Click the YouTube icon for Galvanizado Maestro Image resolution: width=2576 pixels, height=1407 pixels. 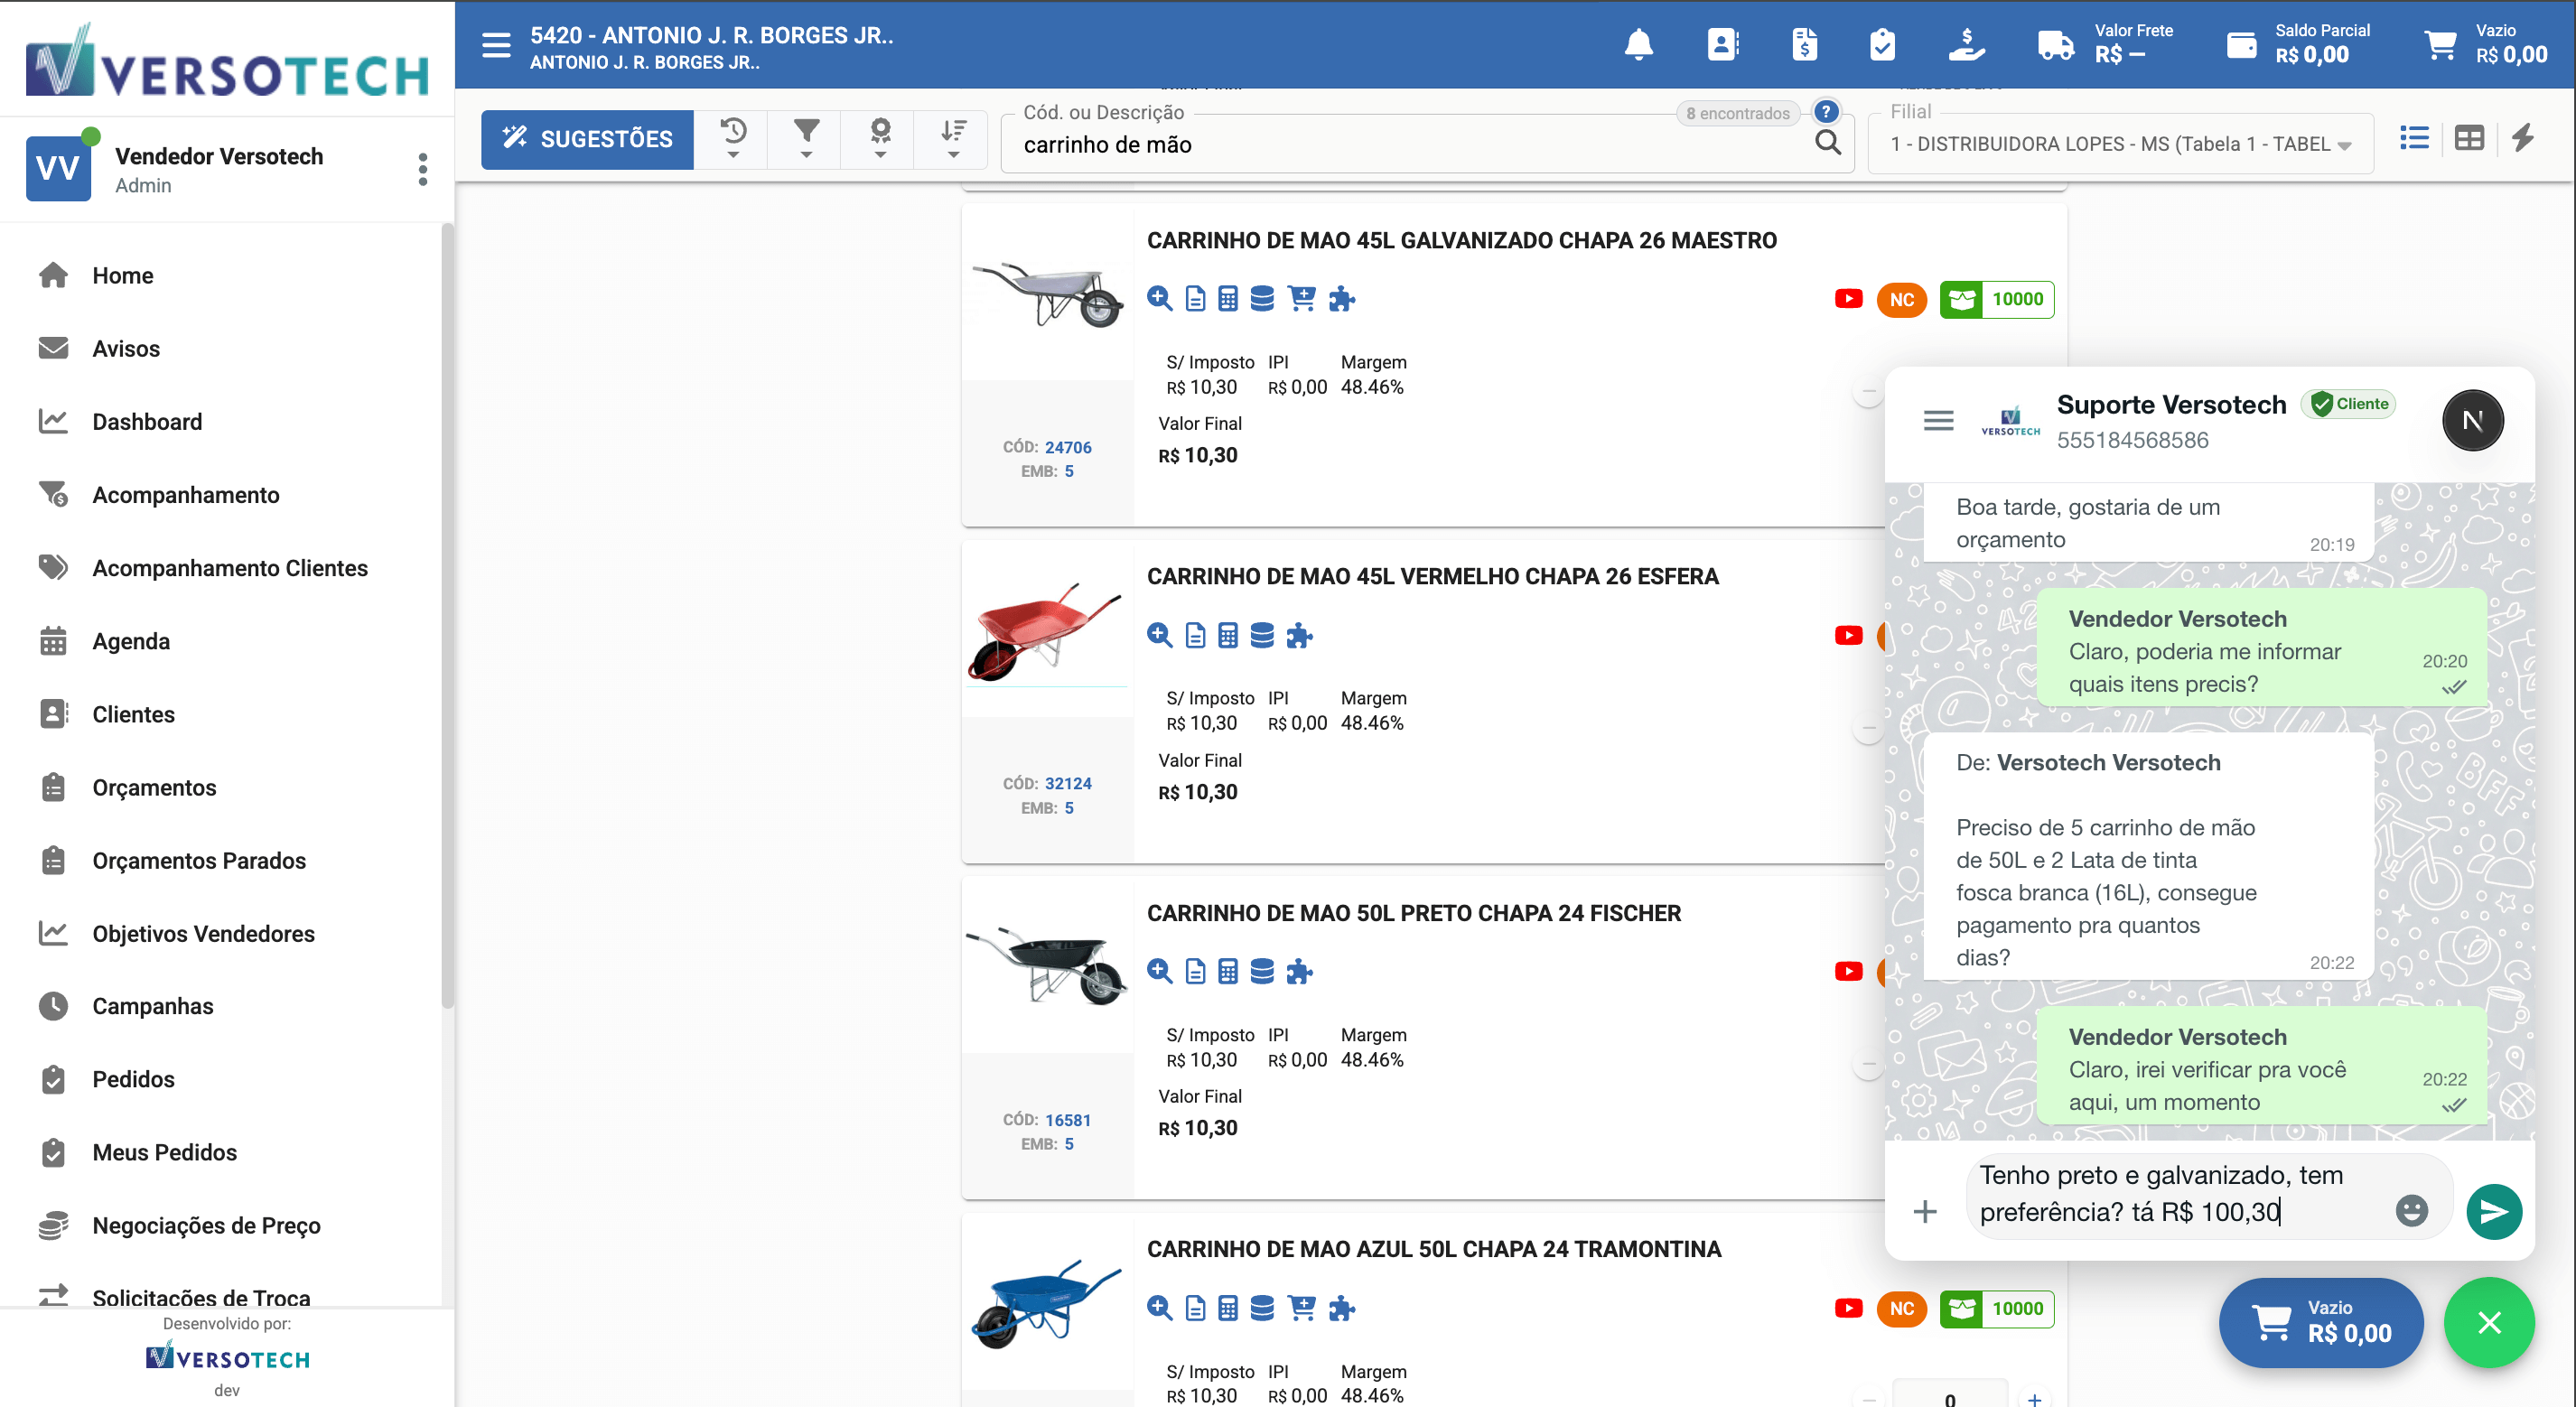[1848, 299]
